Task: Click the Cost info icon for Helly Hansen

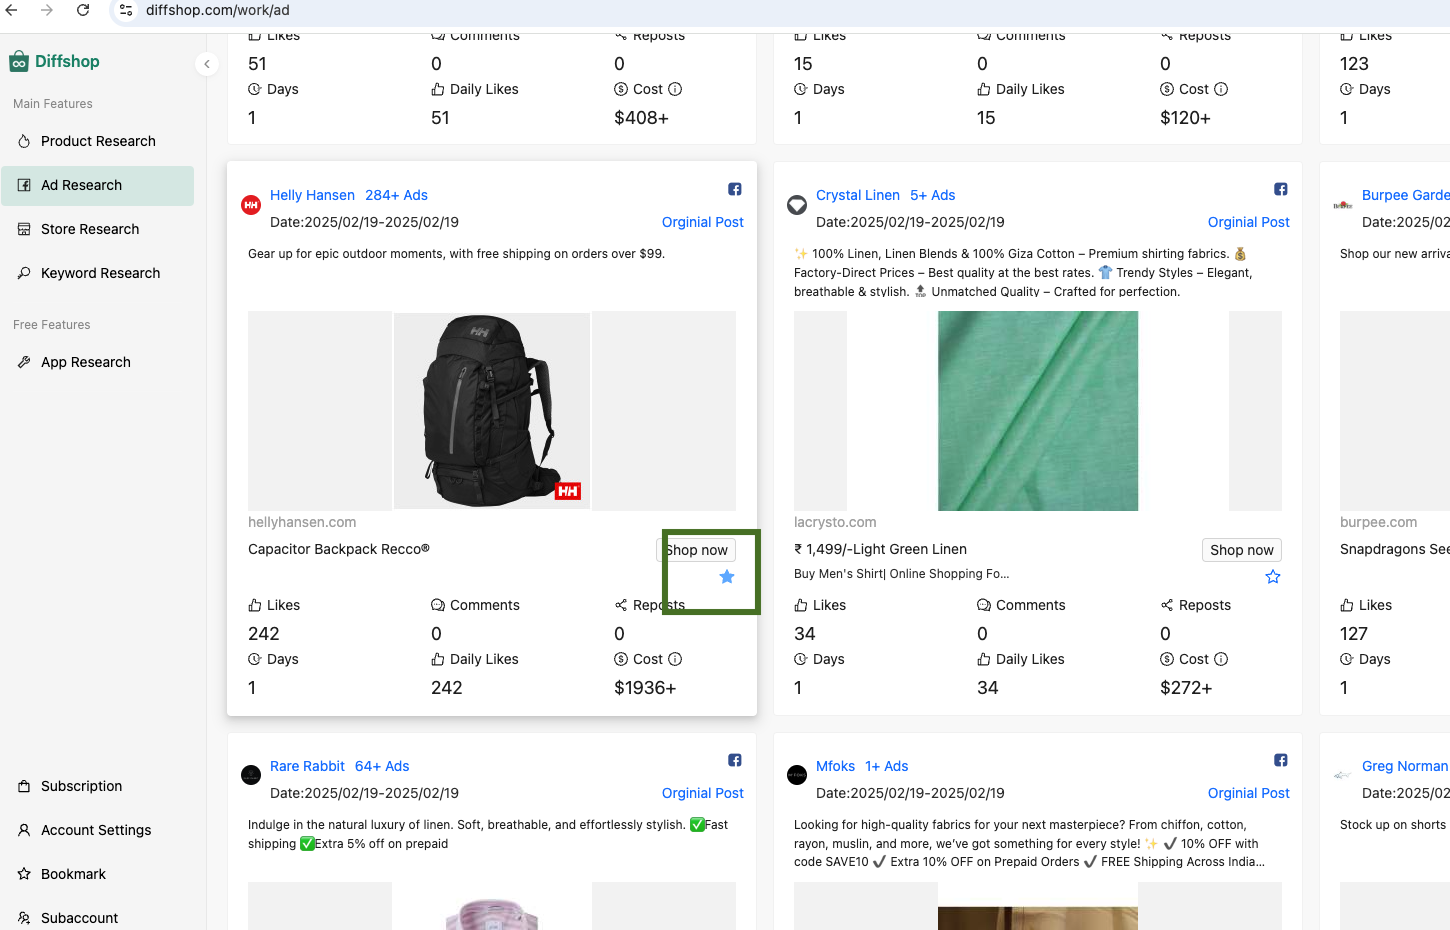Action: (x=675, y=659)
